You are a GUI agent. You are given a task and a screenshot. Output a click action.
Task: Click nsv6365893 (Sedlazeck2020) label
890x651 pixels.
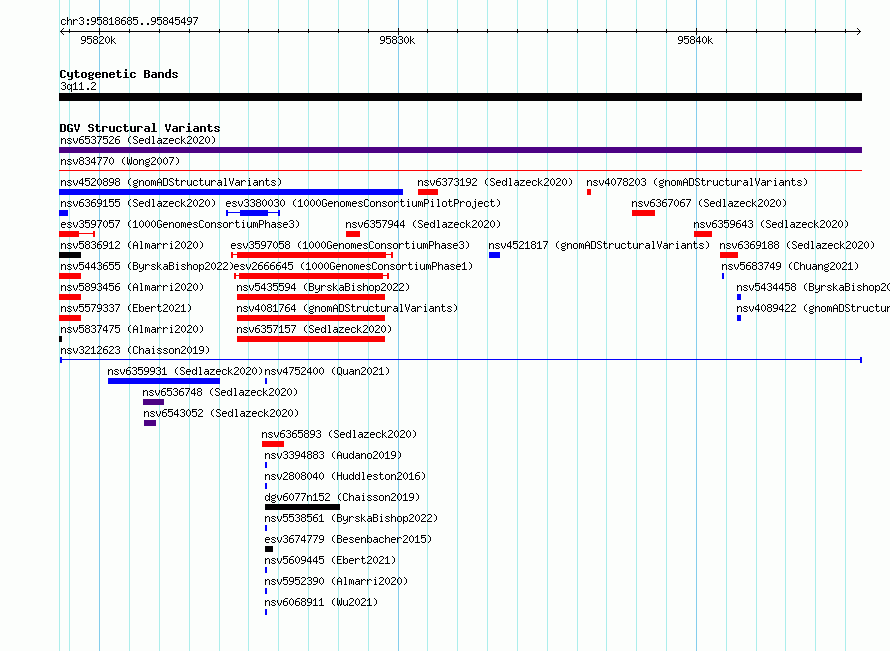point(339,434)
